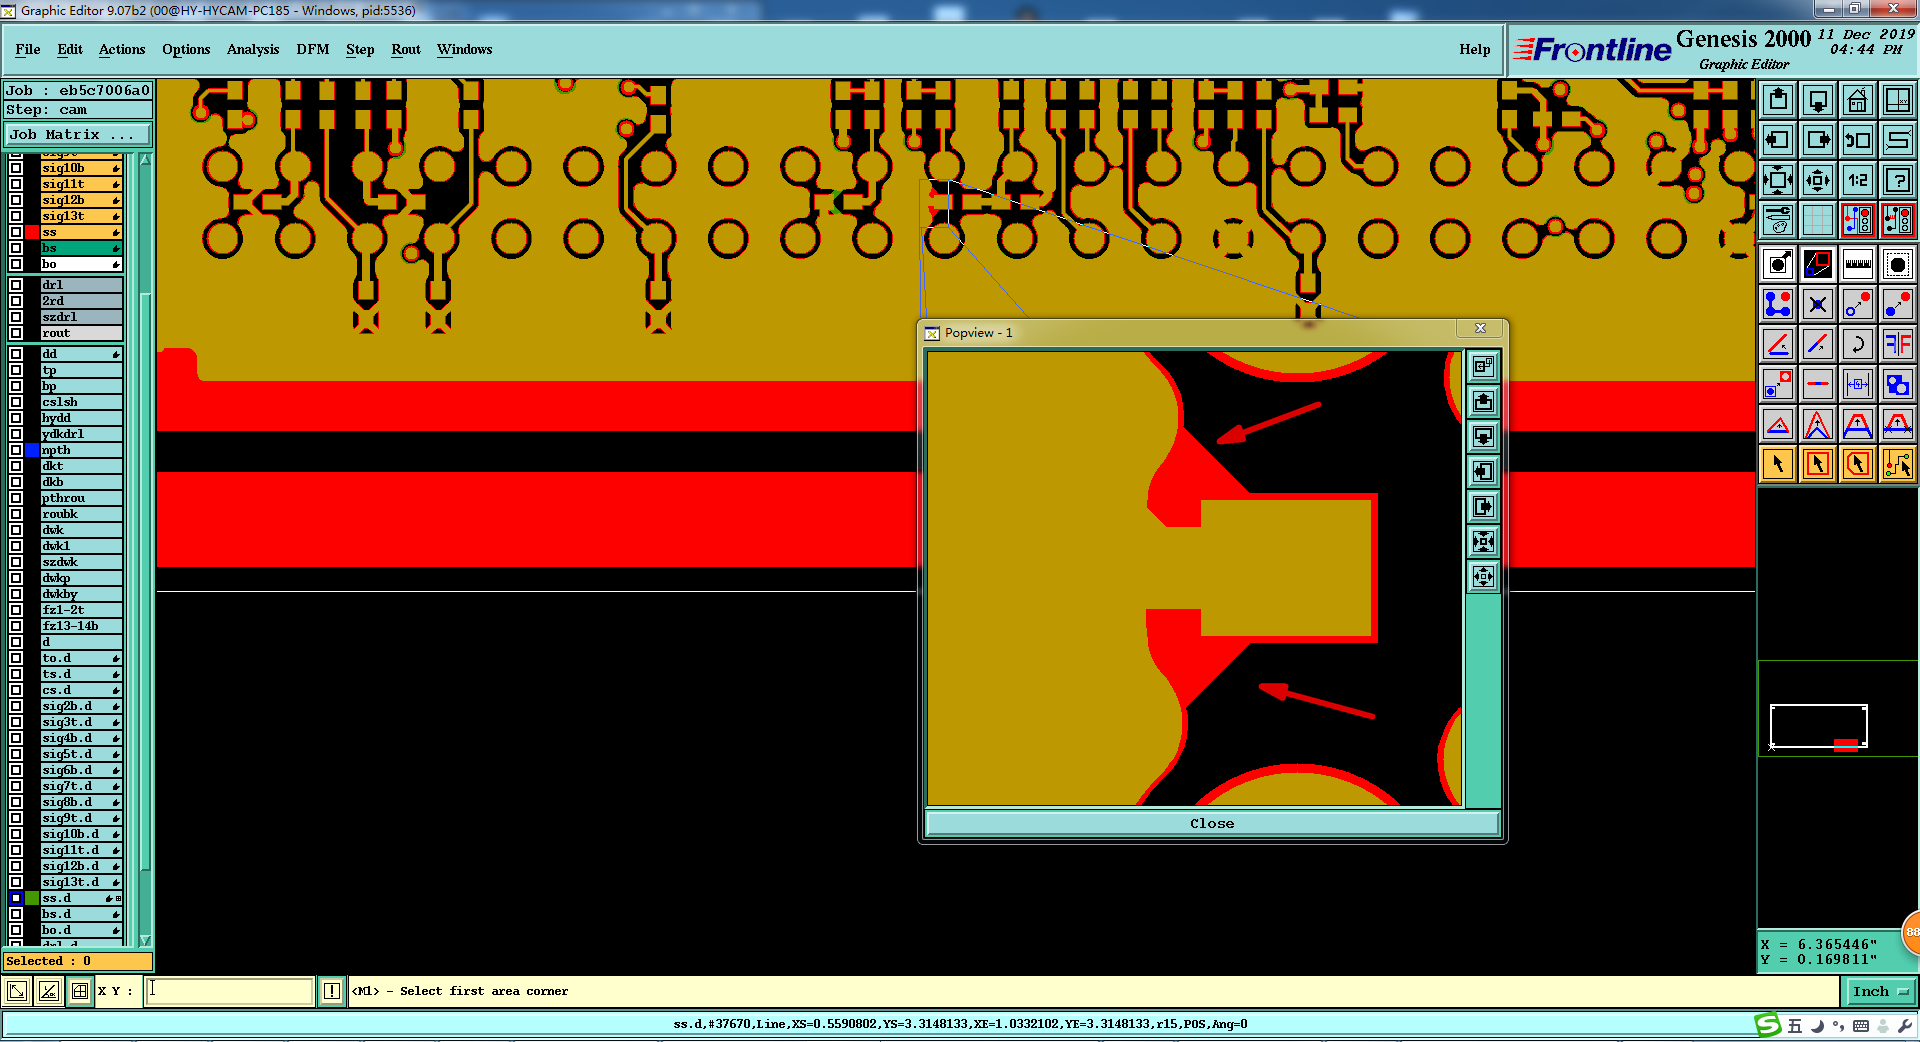
Task: Toggle the checkbox for layer mpth
Action: pyautogui.click(x=16, y=450)
